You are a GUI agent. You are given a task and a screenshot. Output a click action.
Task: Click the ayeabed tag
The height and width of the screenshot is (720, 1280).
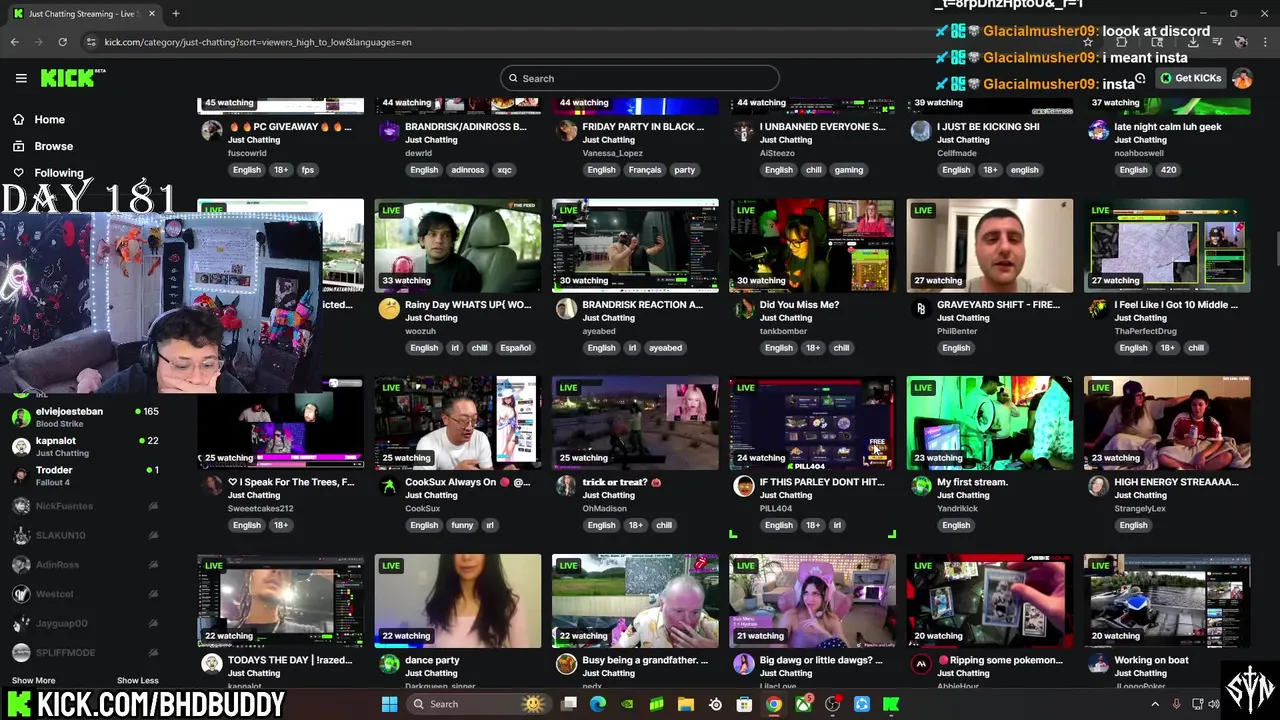(665, 348)
